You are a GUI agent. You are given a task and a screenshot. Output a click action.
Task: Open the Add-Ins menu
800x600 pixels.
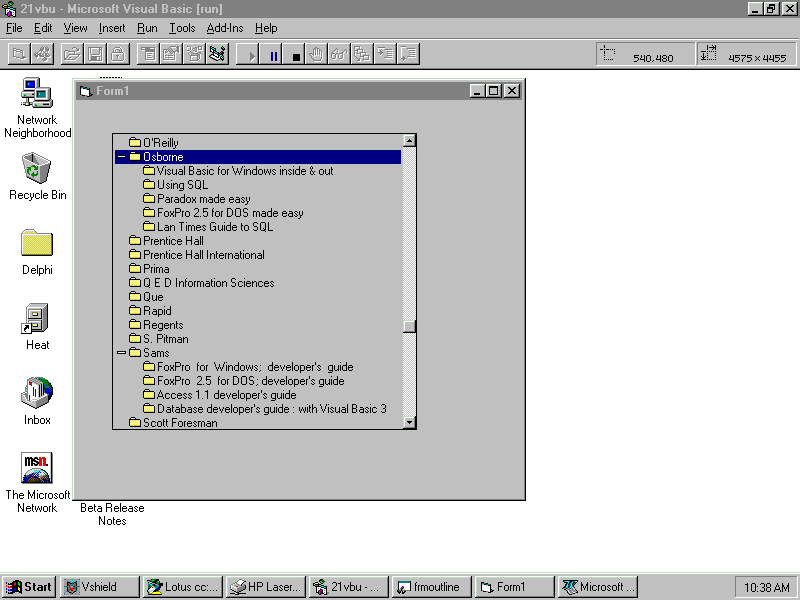pos(225,28)
